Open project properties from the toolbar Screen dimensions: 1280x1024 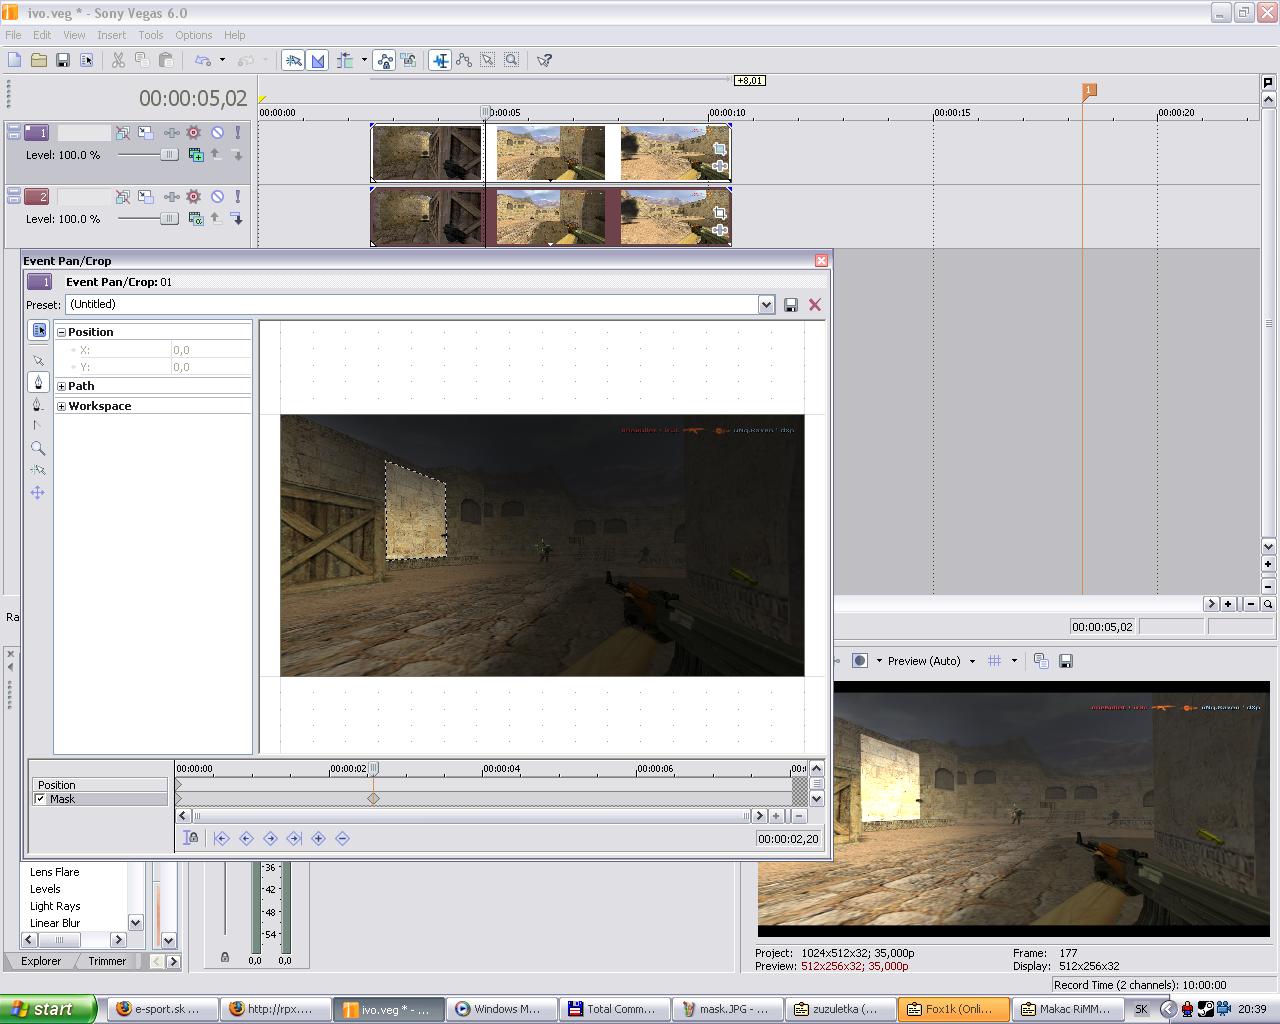click(x=87, y=60)
